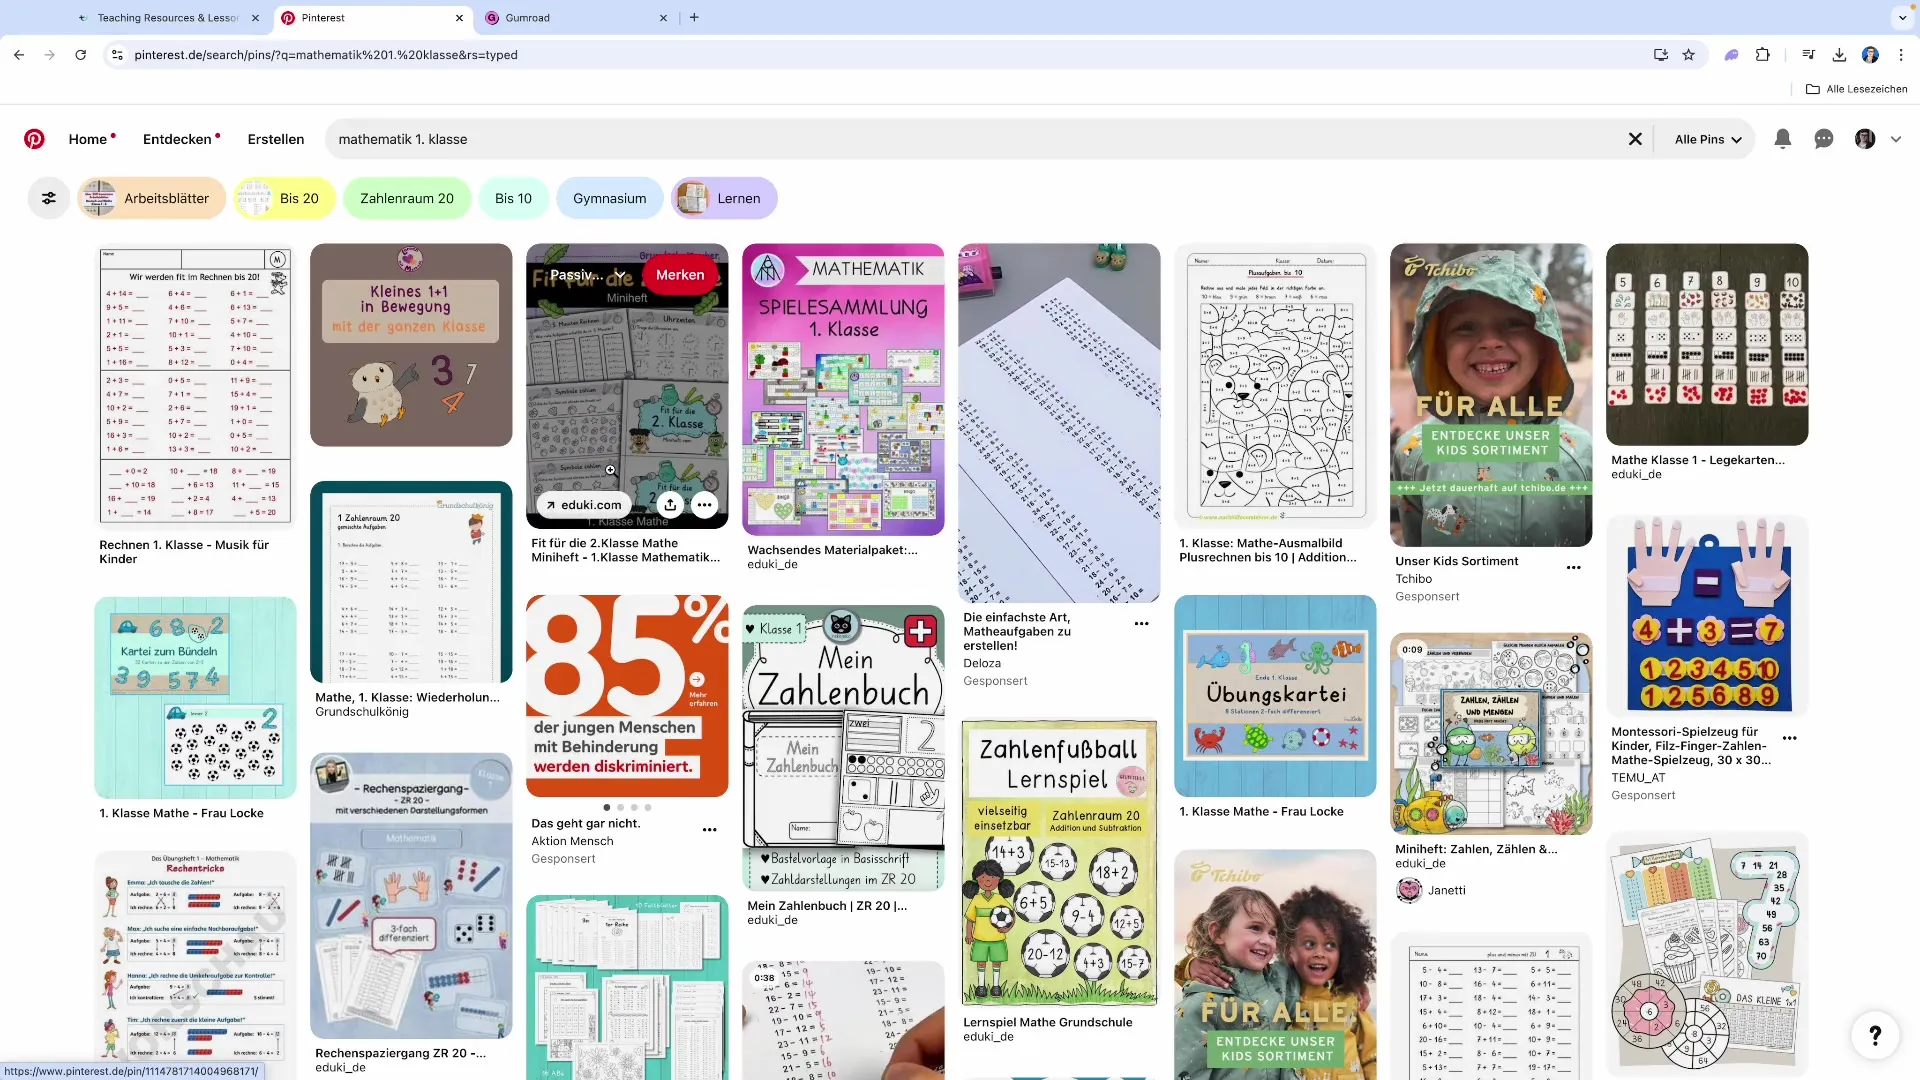
Task: Expand the Alle Pins dropdown
Action: click(1708, 139)
